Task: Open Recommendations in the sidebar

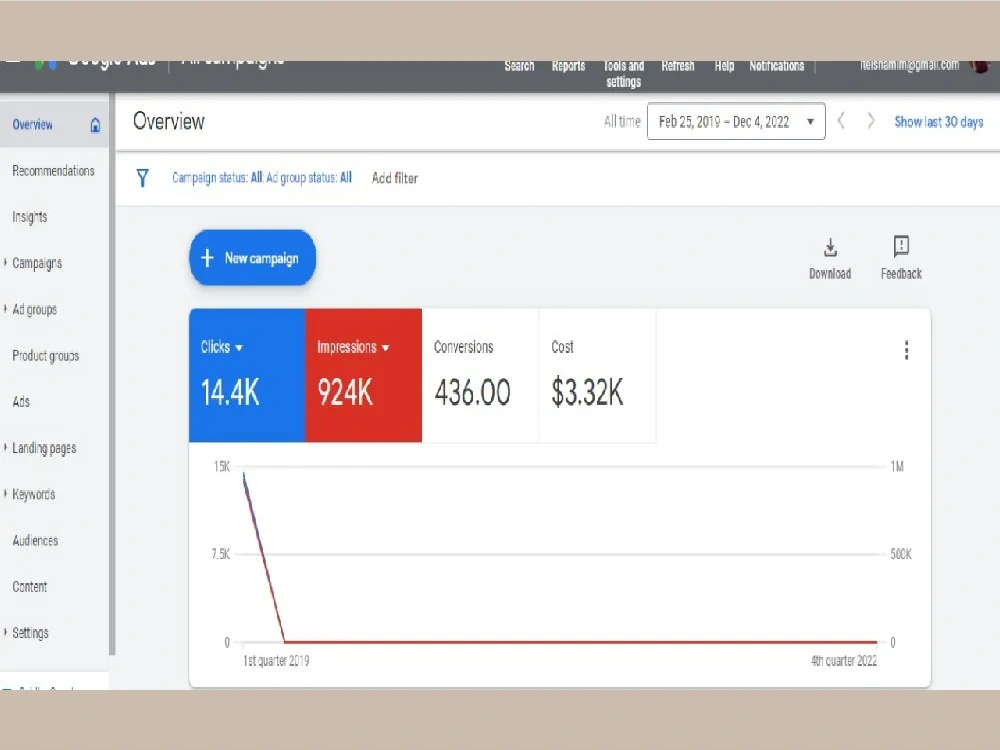Action: (x=53, y=171)
